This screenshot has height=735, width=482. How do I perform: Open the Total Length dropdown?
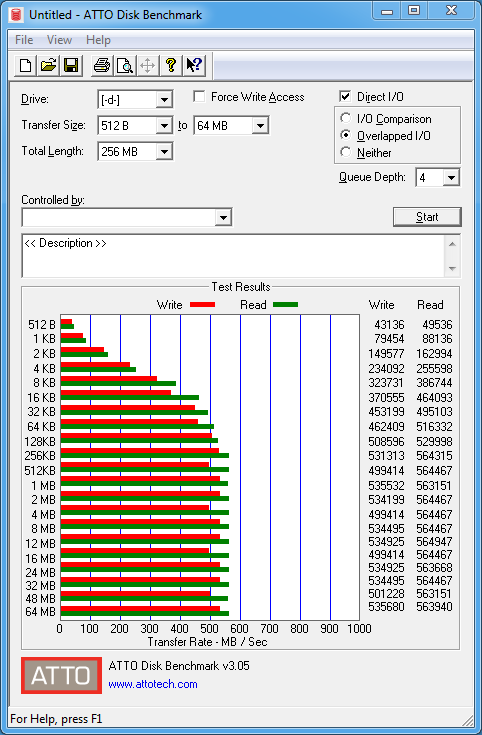click(x=164, y=151)
